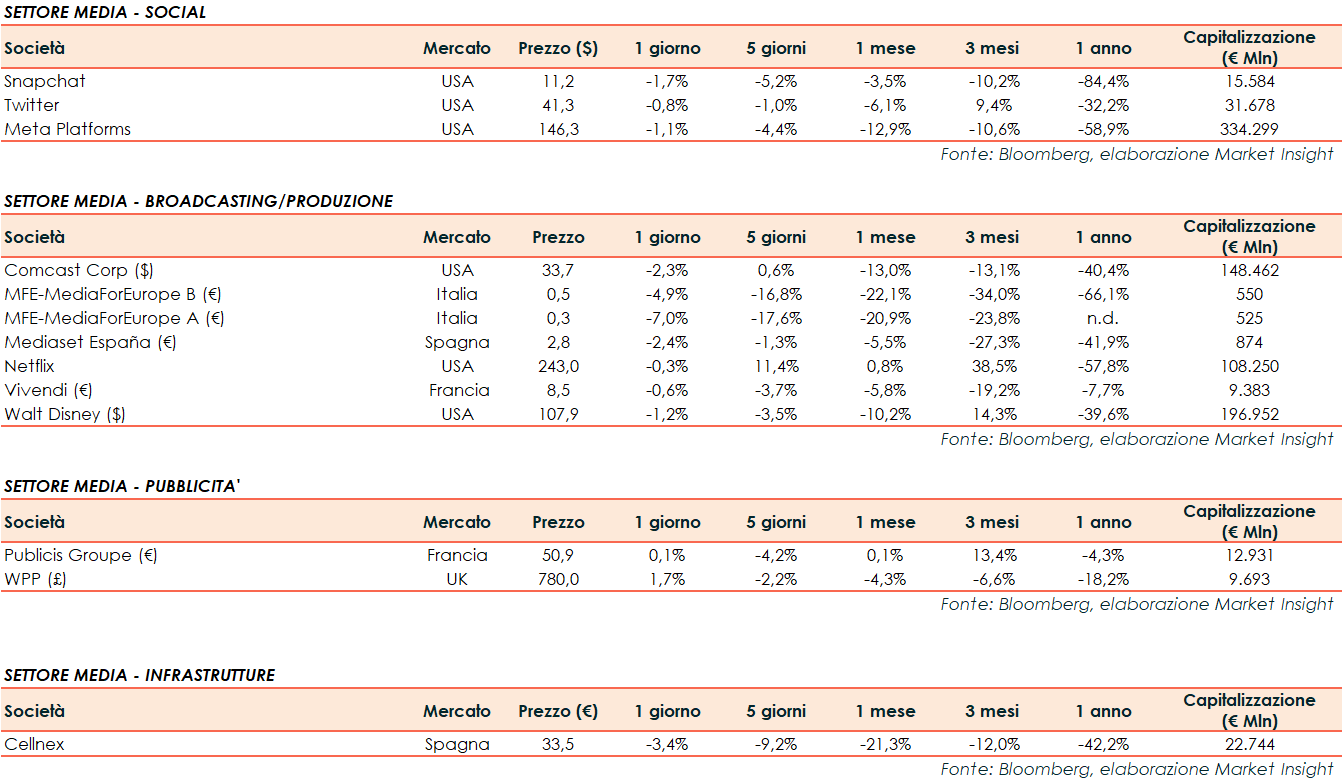Viewport: 1342px width, 781px height.
Task: Click the Settore Media - Broadcasting/Produzione title
Action: [x=198, y=201]
